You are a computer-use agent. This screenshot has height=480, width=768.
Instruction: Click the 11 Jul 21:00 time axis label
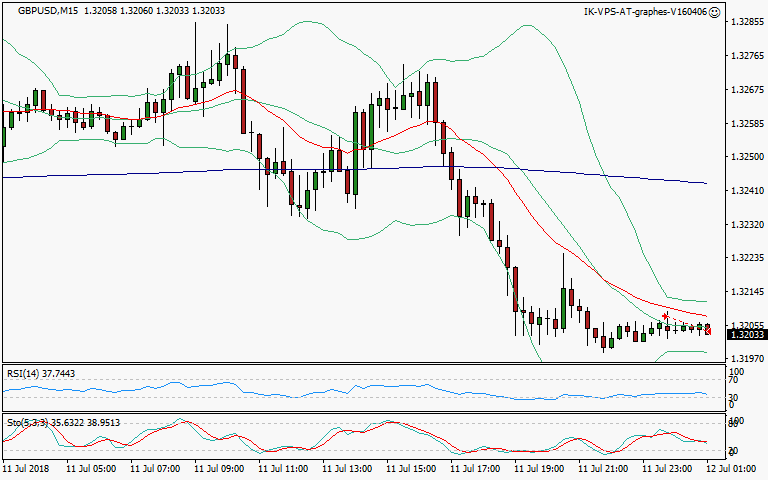click(x=603, y=469)
